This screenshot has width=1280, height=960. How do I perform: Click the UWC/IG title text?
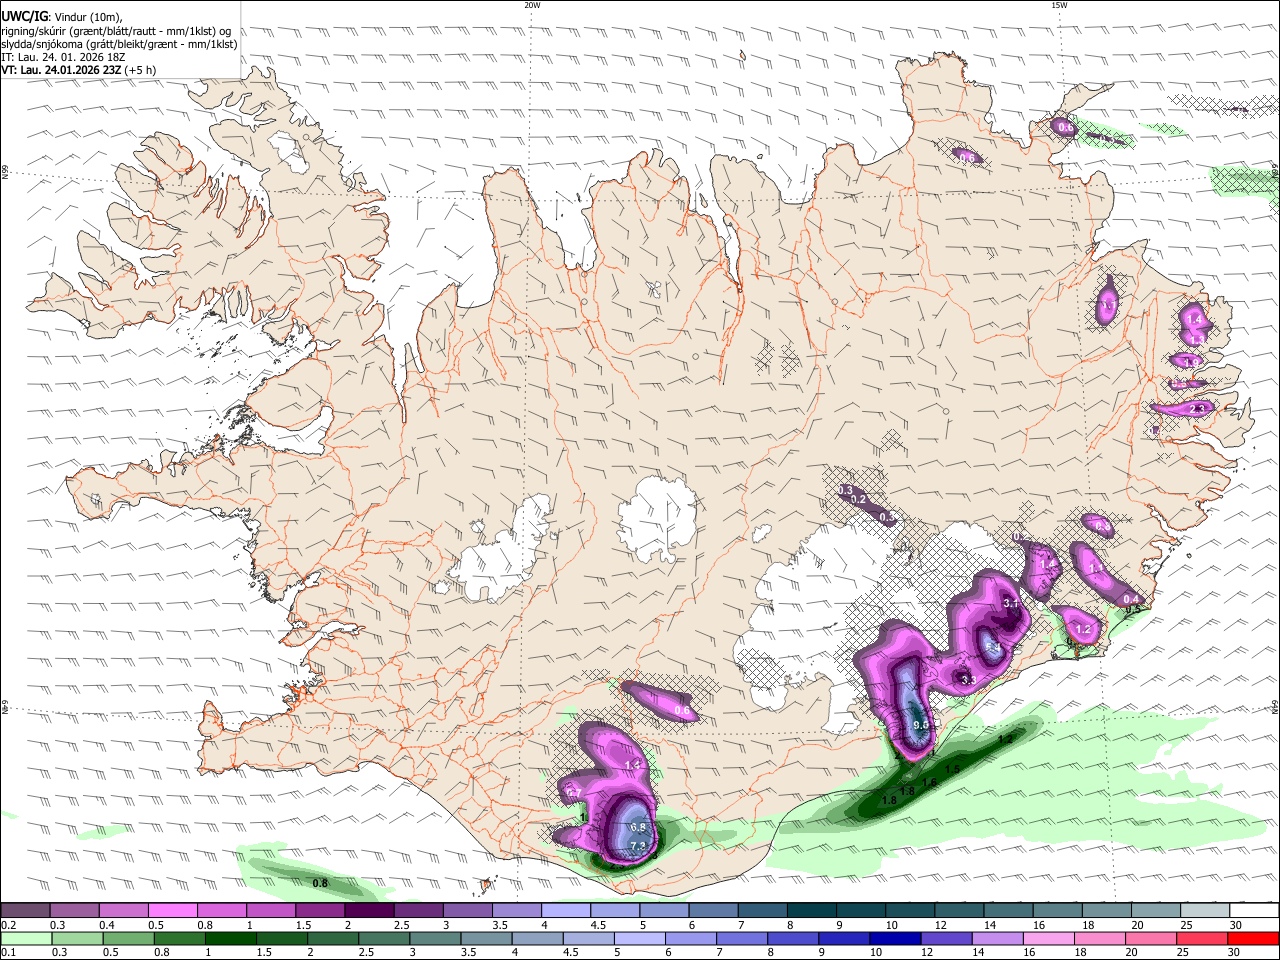pyautogui.click(x=24, y=15)
